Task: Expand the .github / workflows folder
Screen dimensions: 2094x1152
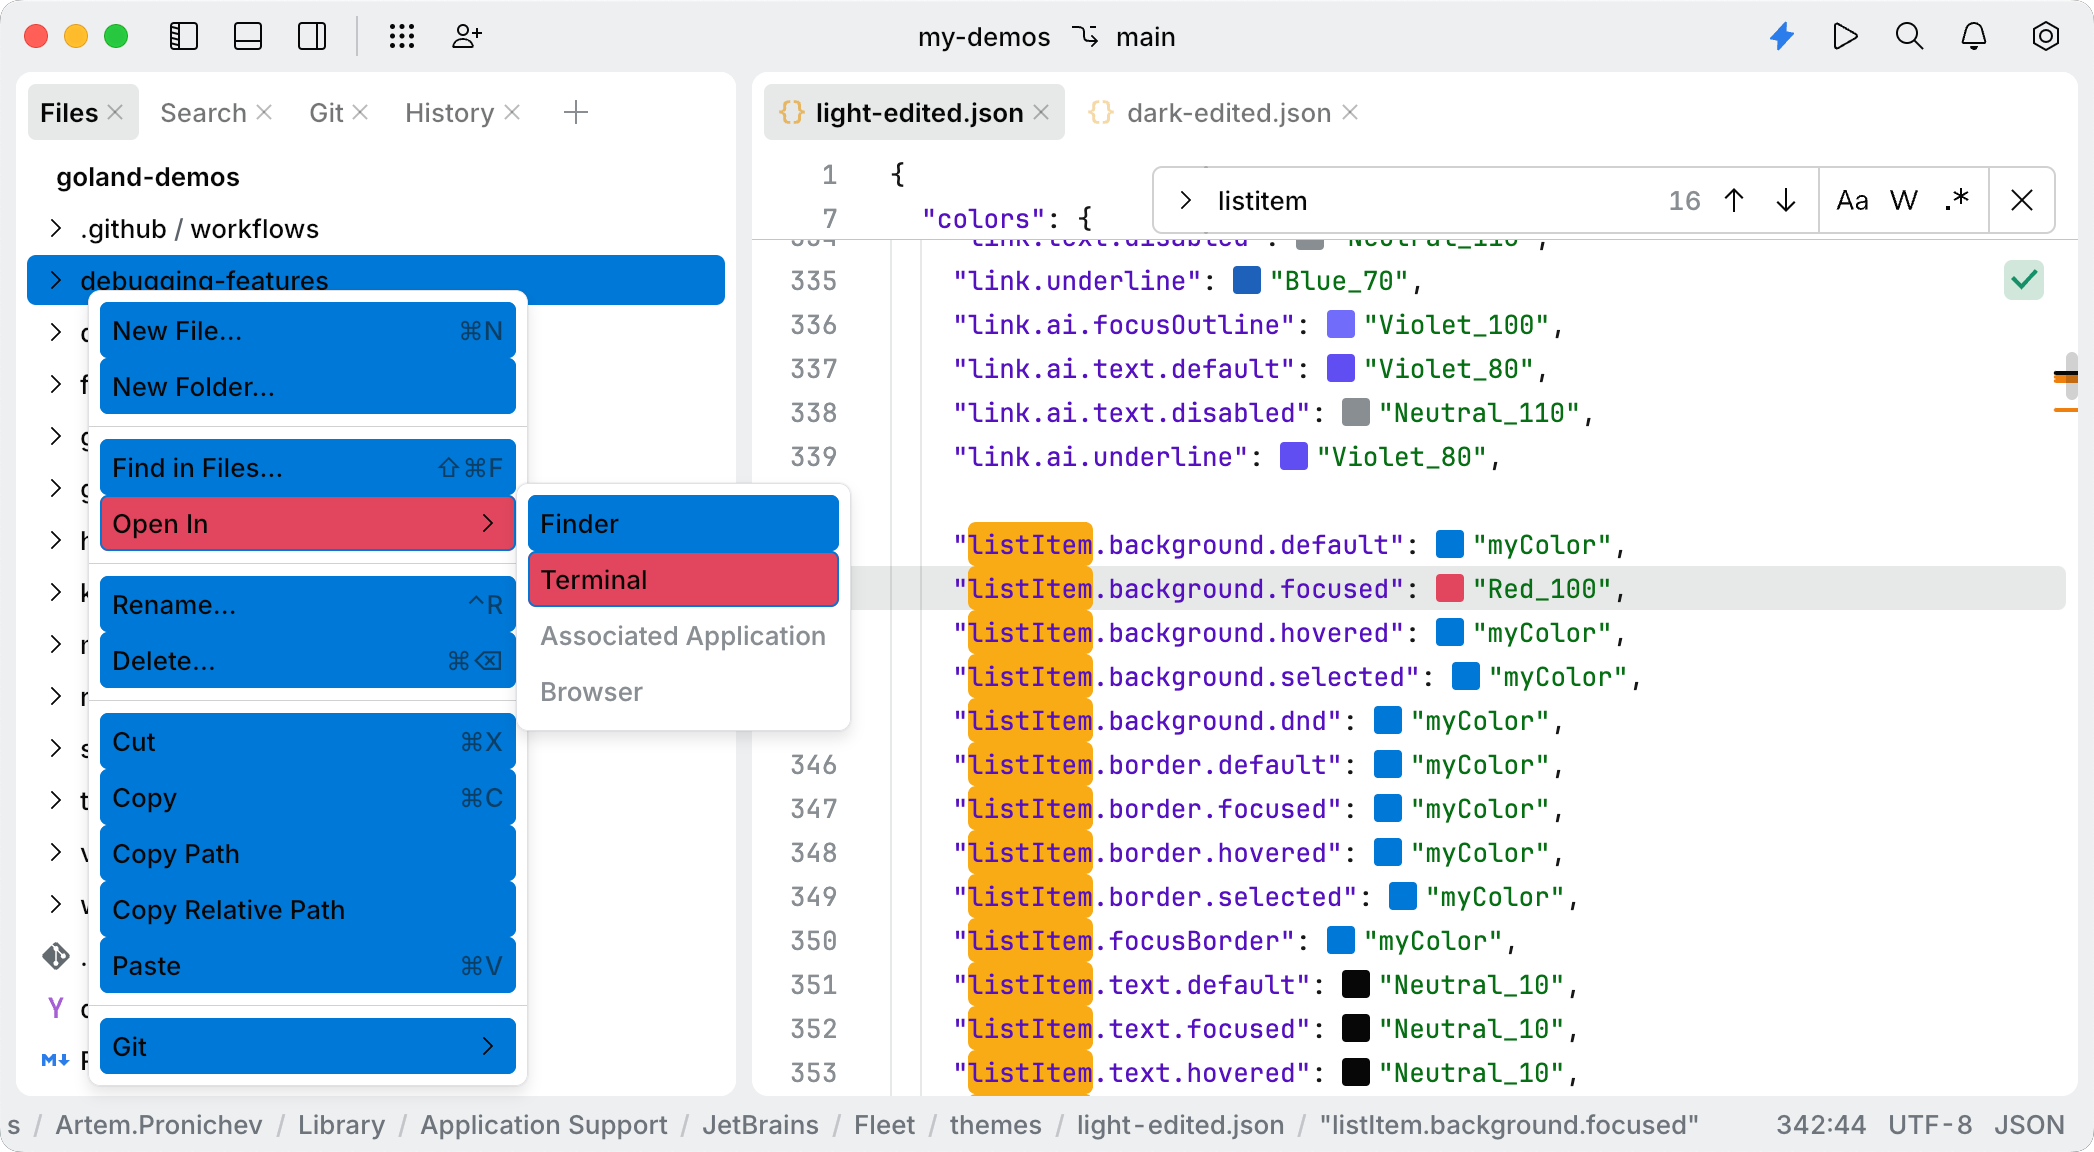Action: pos(56,229)
